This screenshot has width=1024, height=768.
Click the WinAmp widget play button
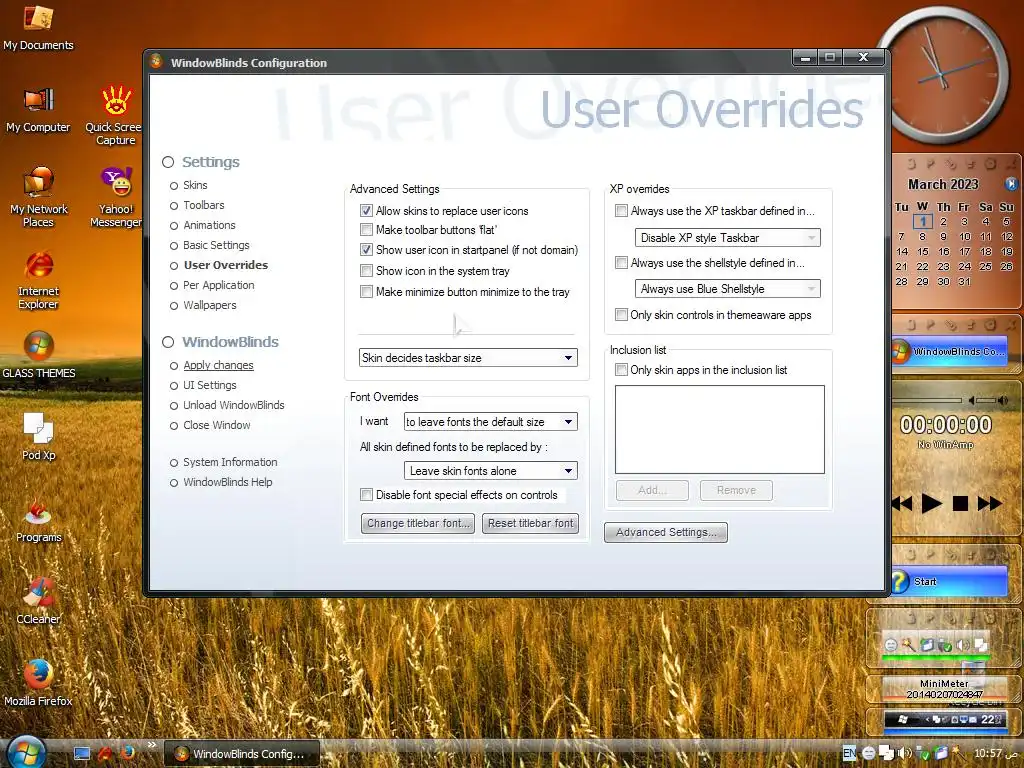click(932, 504)
